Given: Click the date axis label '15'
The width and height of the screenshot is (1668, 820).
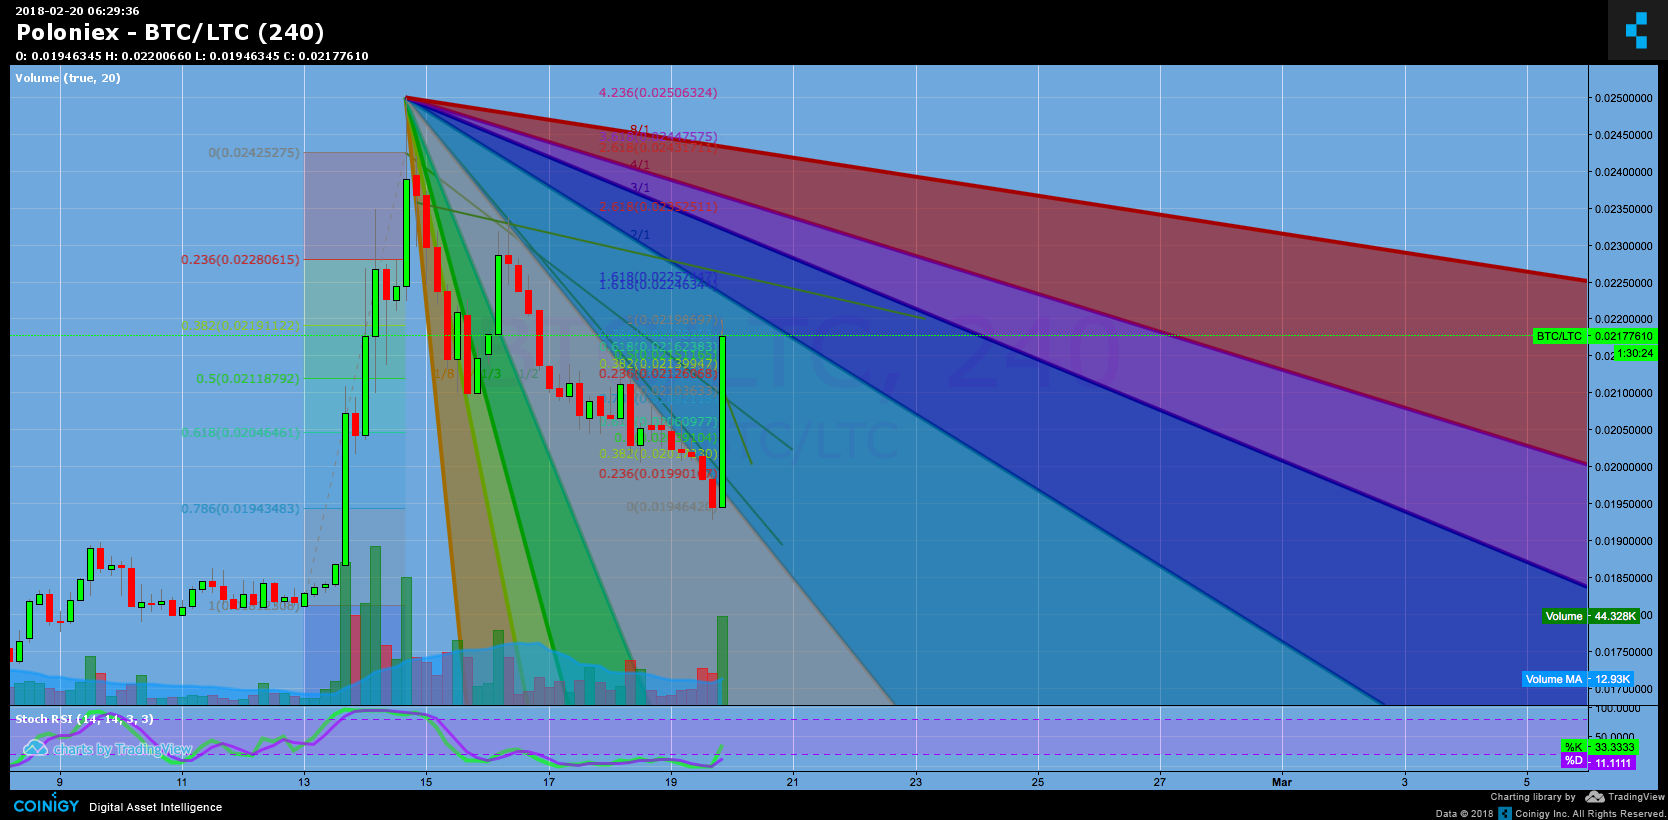Looking at the screenshot, I should [426, 782].
